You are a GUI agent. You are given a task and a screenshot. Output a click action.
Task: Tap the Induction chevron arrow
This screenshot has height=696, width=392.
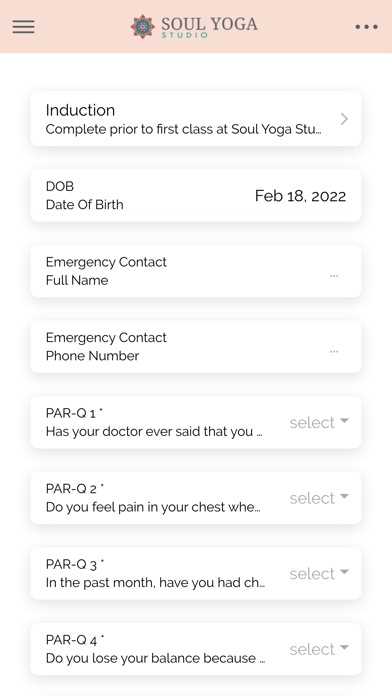pyautogui.click(x=344, y=119)
